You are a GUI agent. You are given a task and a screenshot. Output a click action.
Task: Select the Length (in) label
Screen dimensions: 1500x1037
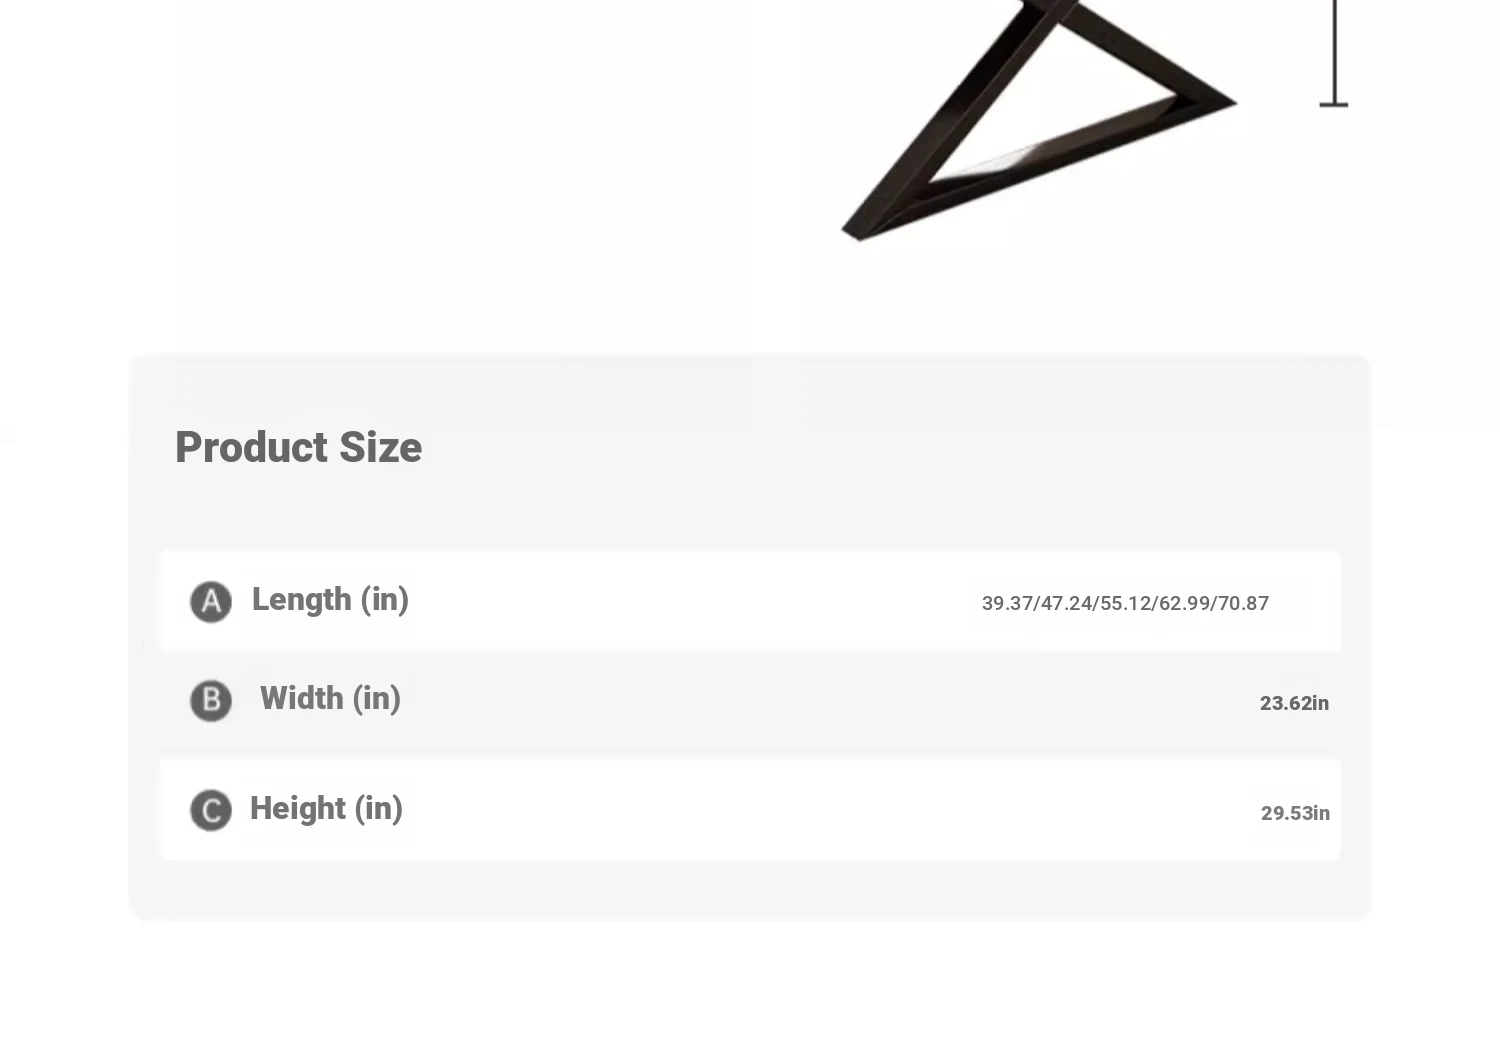point(330,599)
